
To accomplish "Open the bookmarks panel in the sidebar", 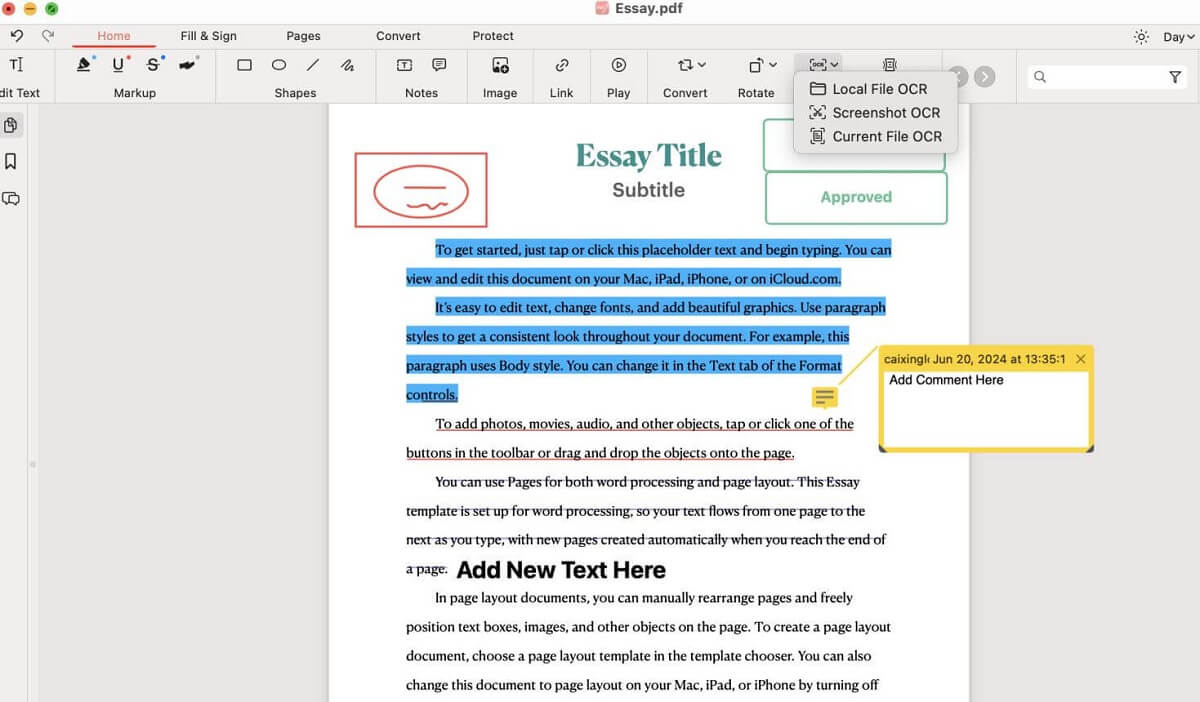I will click(x=10, y=160).
